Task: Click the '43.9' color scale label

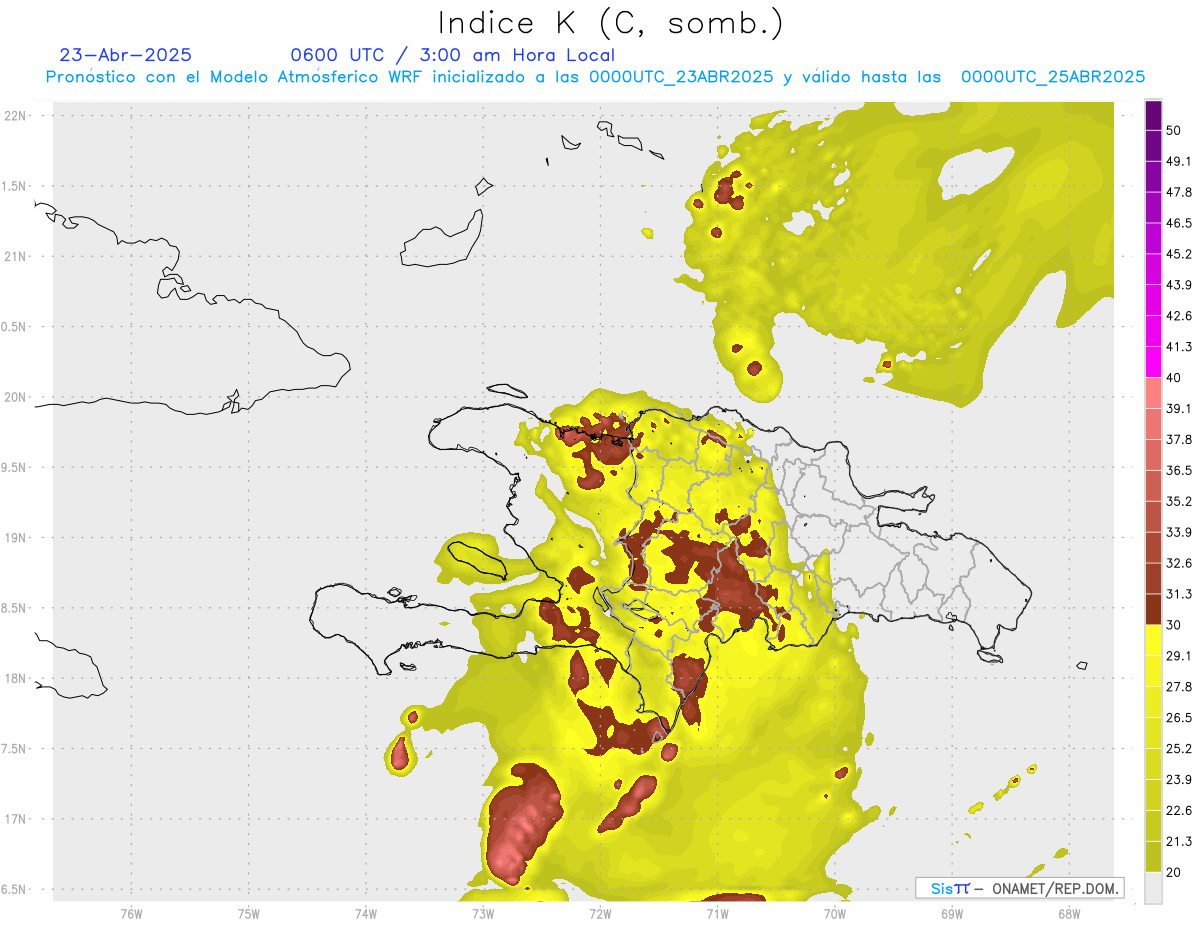Action: click(1179, 285)
